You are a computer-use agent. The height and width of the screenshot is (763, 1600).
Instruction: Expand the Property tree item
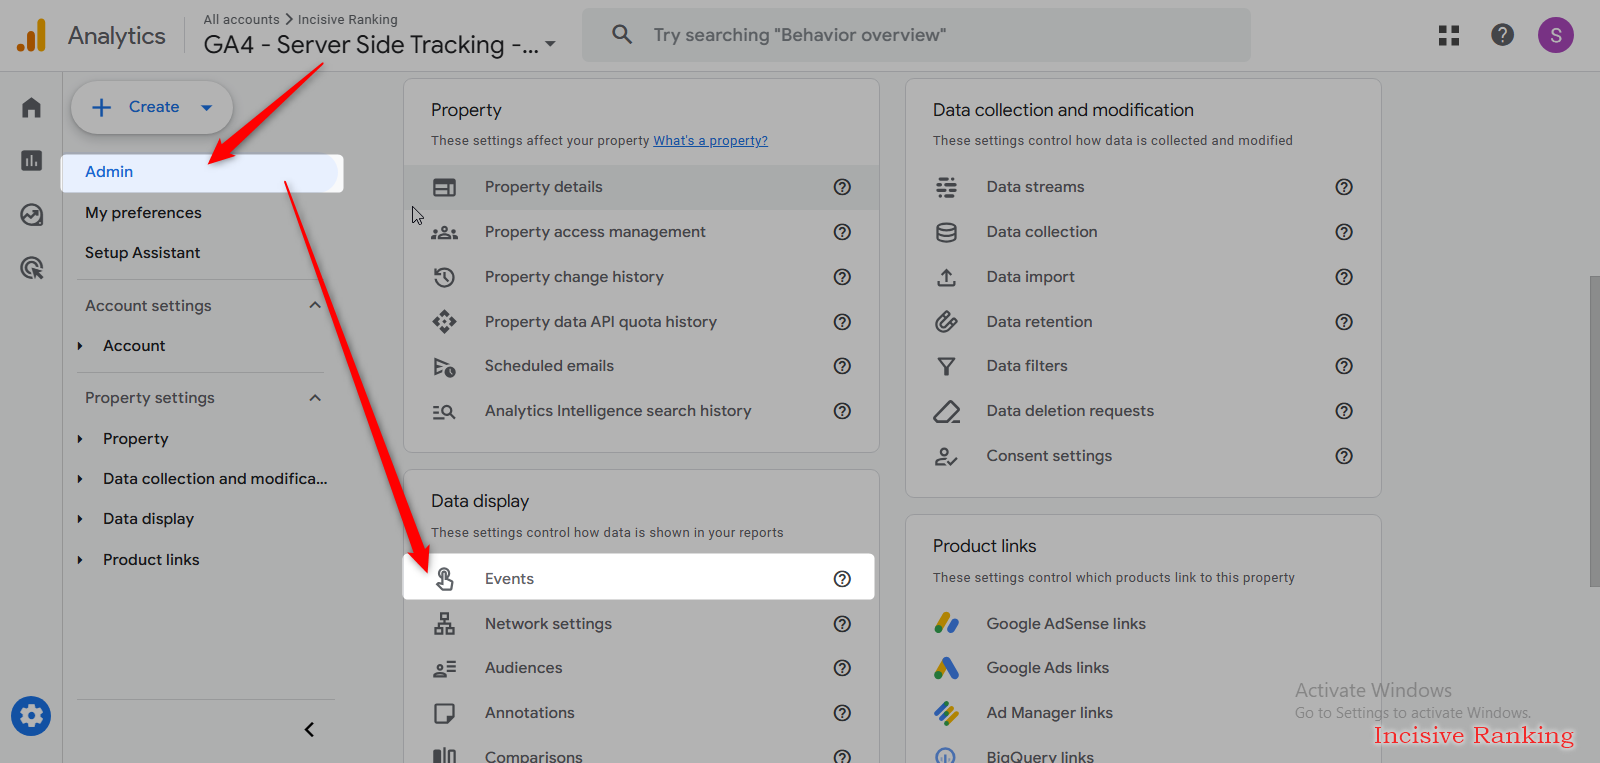[80, 439]
